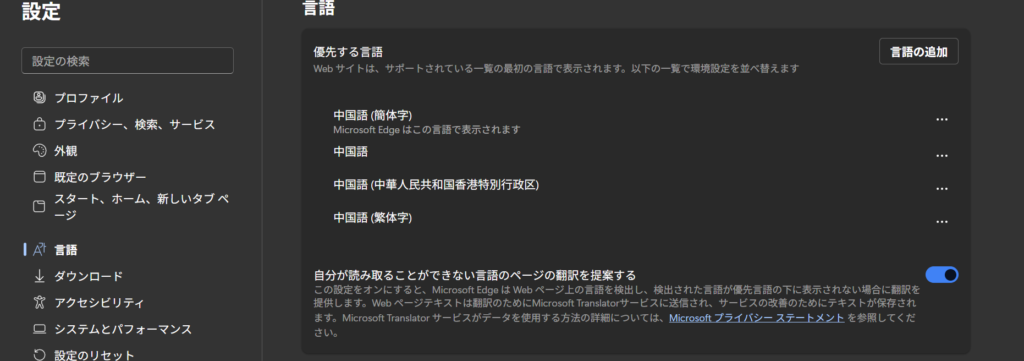This screenshot has width=1024, height=361.
Task: Click 中国語 (中華人民共和国香港特別行政区) entry text
Action: tap(436, 185)
